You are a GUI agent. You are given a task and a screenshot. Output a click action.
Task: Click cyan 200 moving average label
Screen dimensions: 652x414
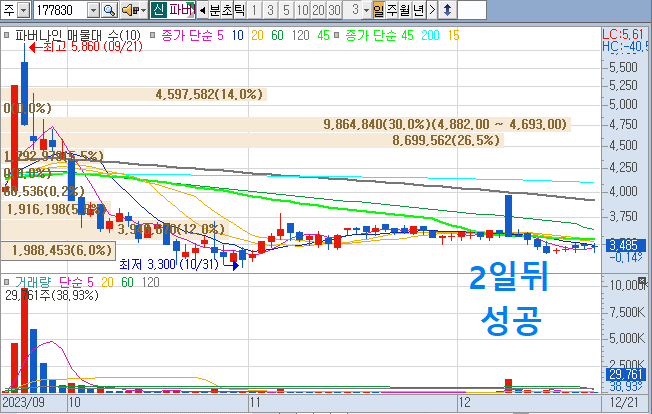[x=430, y=35]
